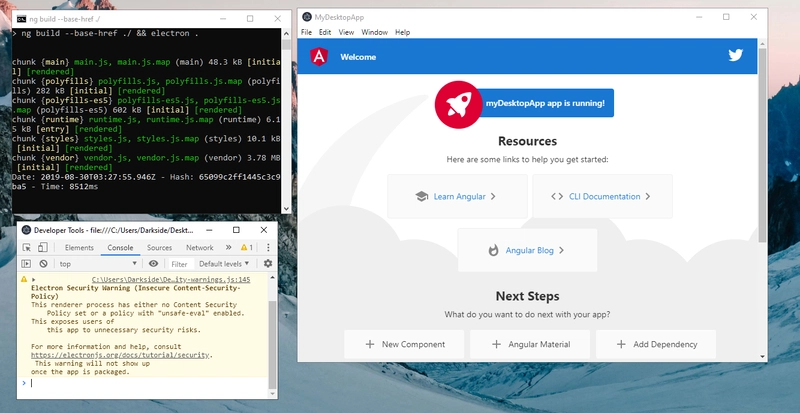Click the plus icon on Add Dependency

pos(621,344)
